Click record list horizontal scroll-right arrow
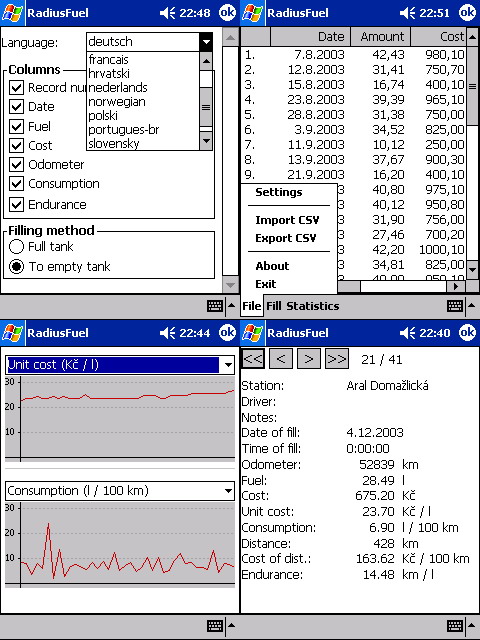This screenshot has width=480, height=640. point(456,287)
